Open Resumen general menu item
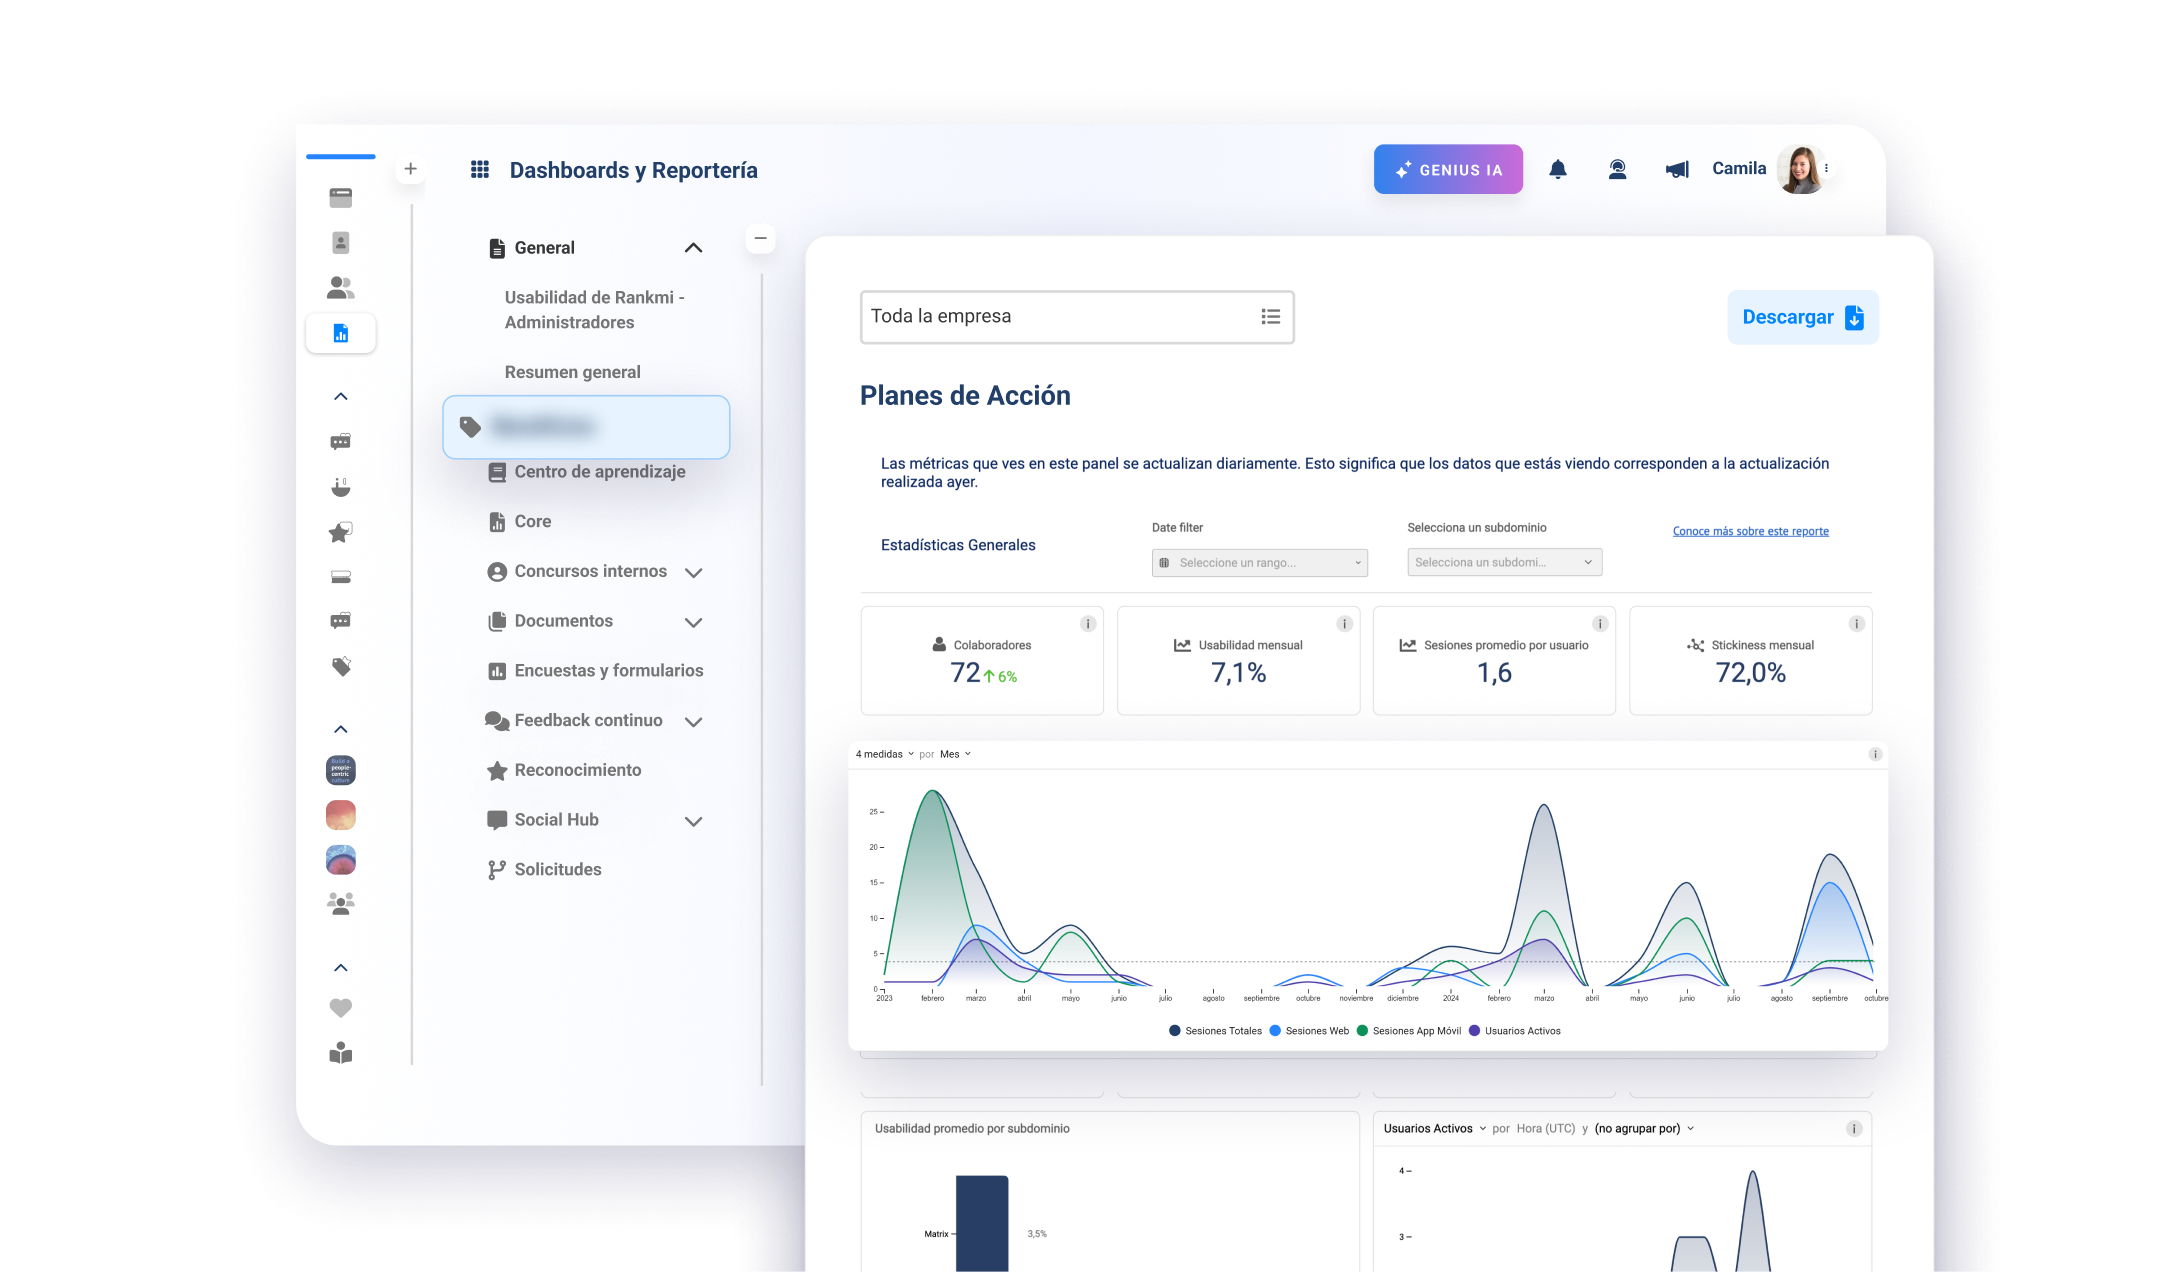 (x=572, y=372)
